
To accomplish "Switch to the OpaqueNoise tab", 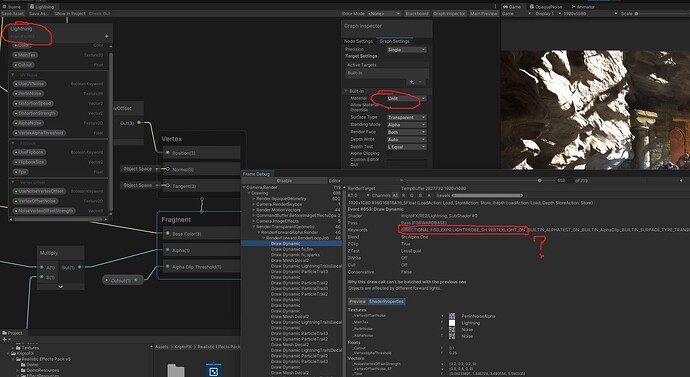I will click(x=546, y=7).
